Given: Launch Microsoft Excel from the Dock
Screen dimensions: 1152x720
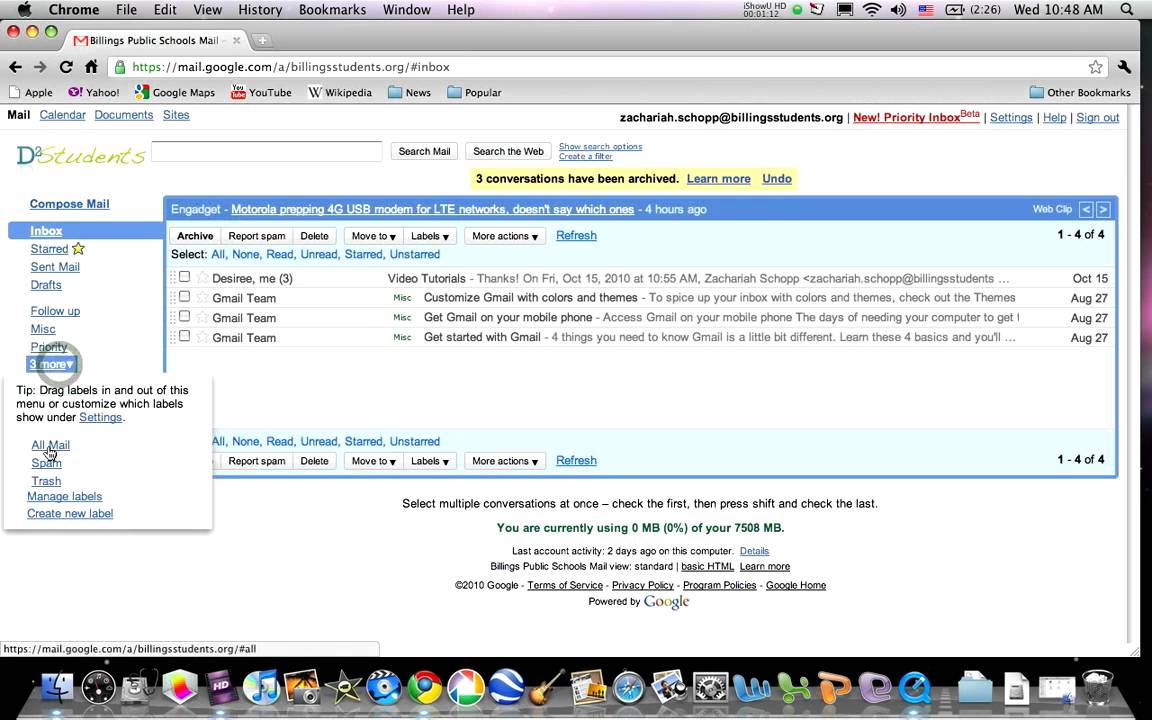Looking at the screenshot, I should pyautogui.click(x=793, y=688).
